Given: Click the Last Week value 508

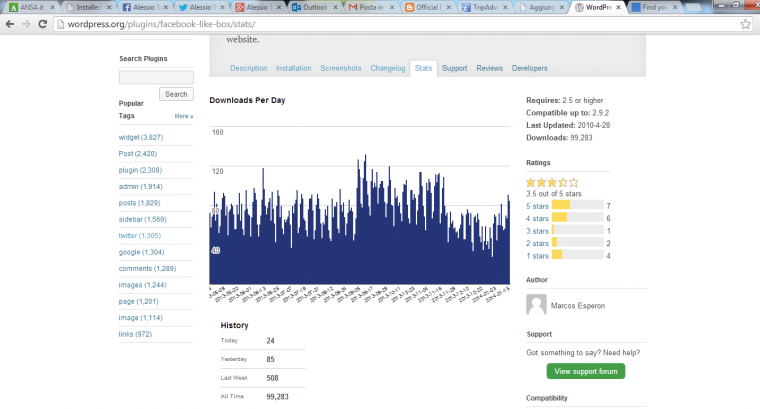Looking at the screenshot, I should click(272, 378).
